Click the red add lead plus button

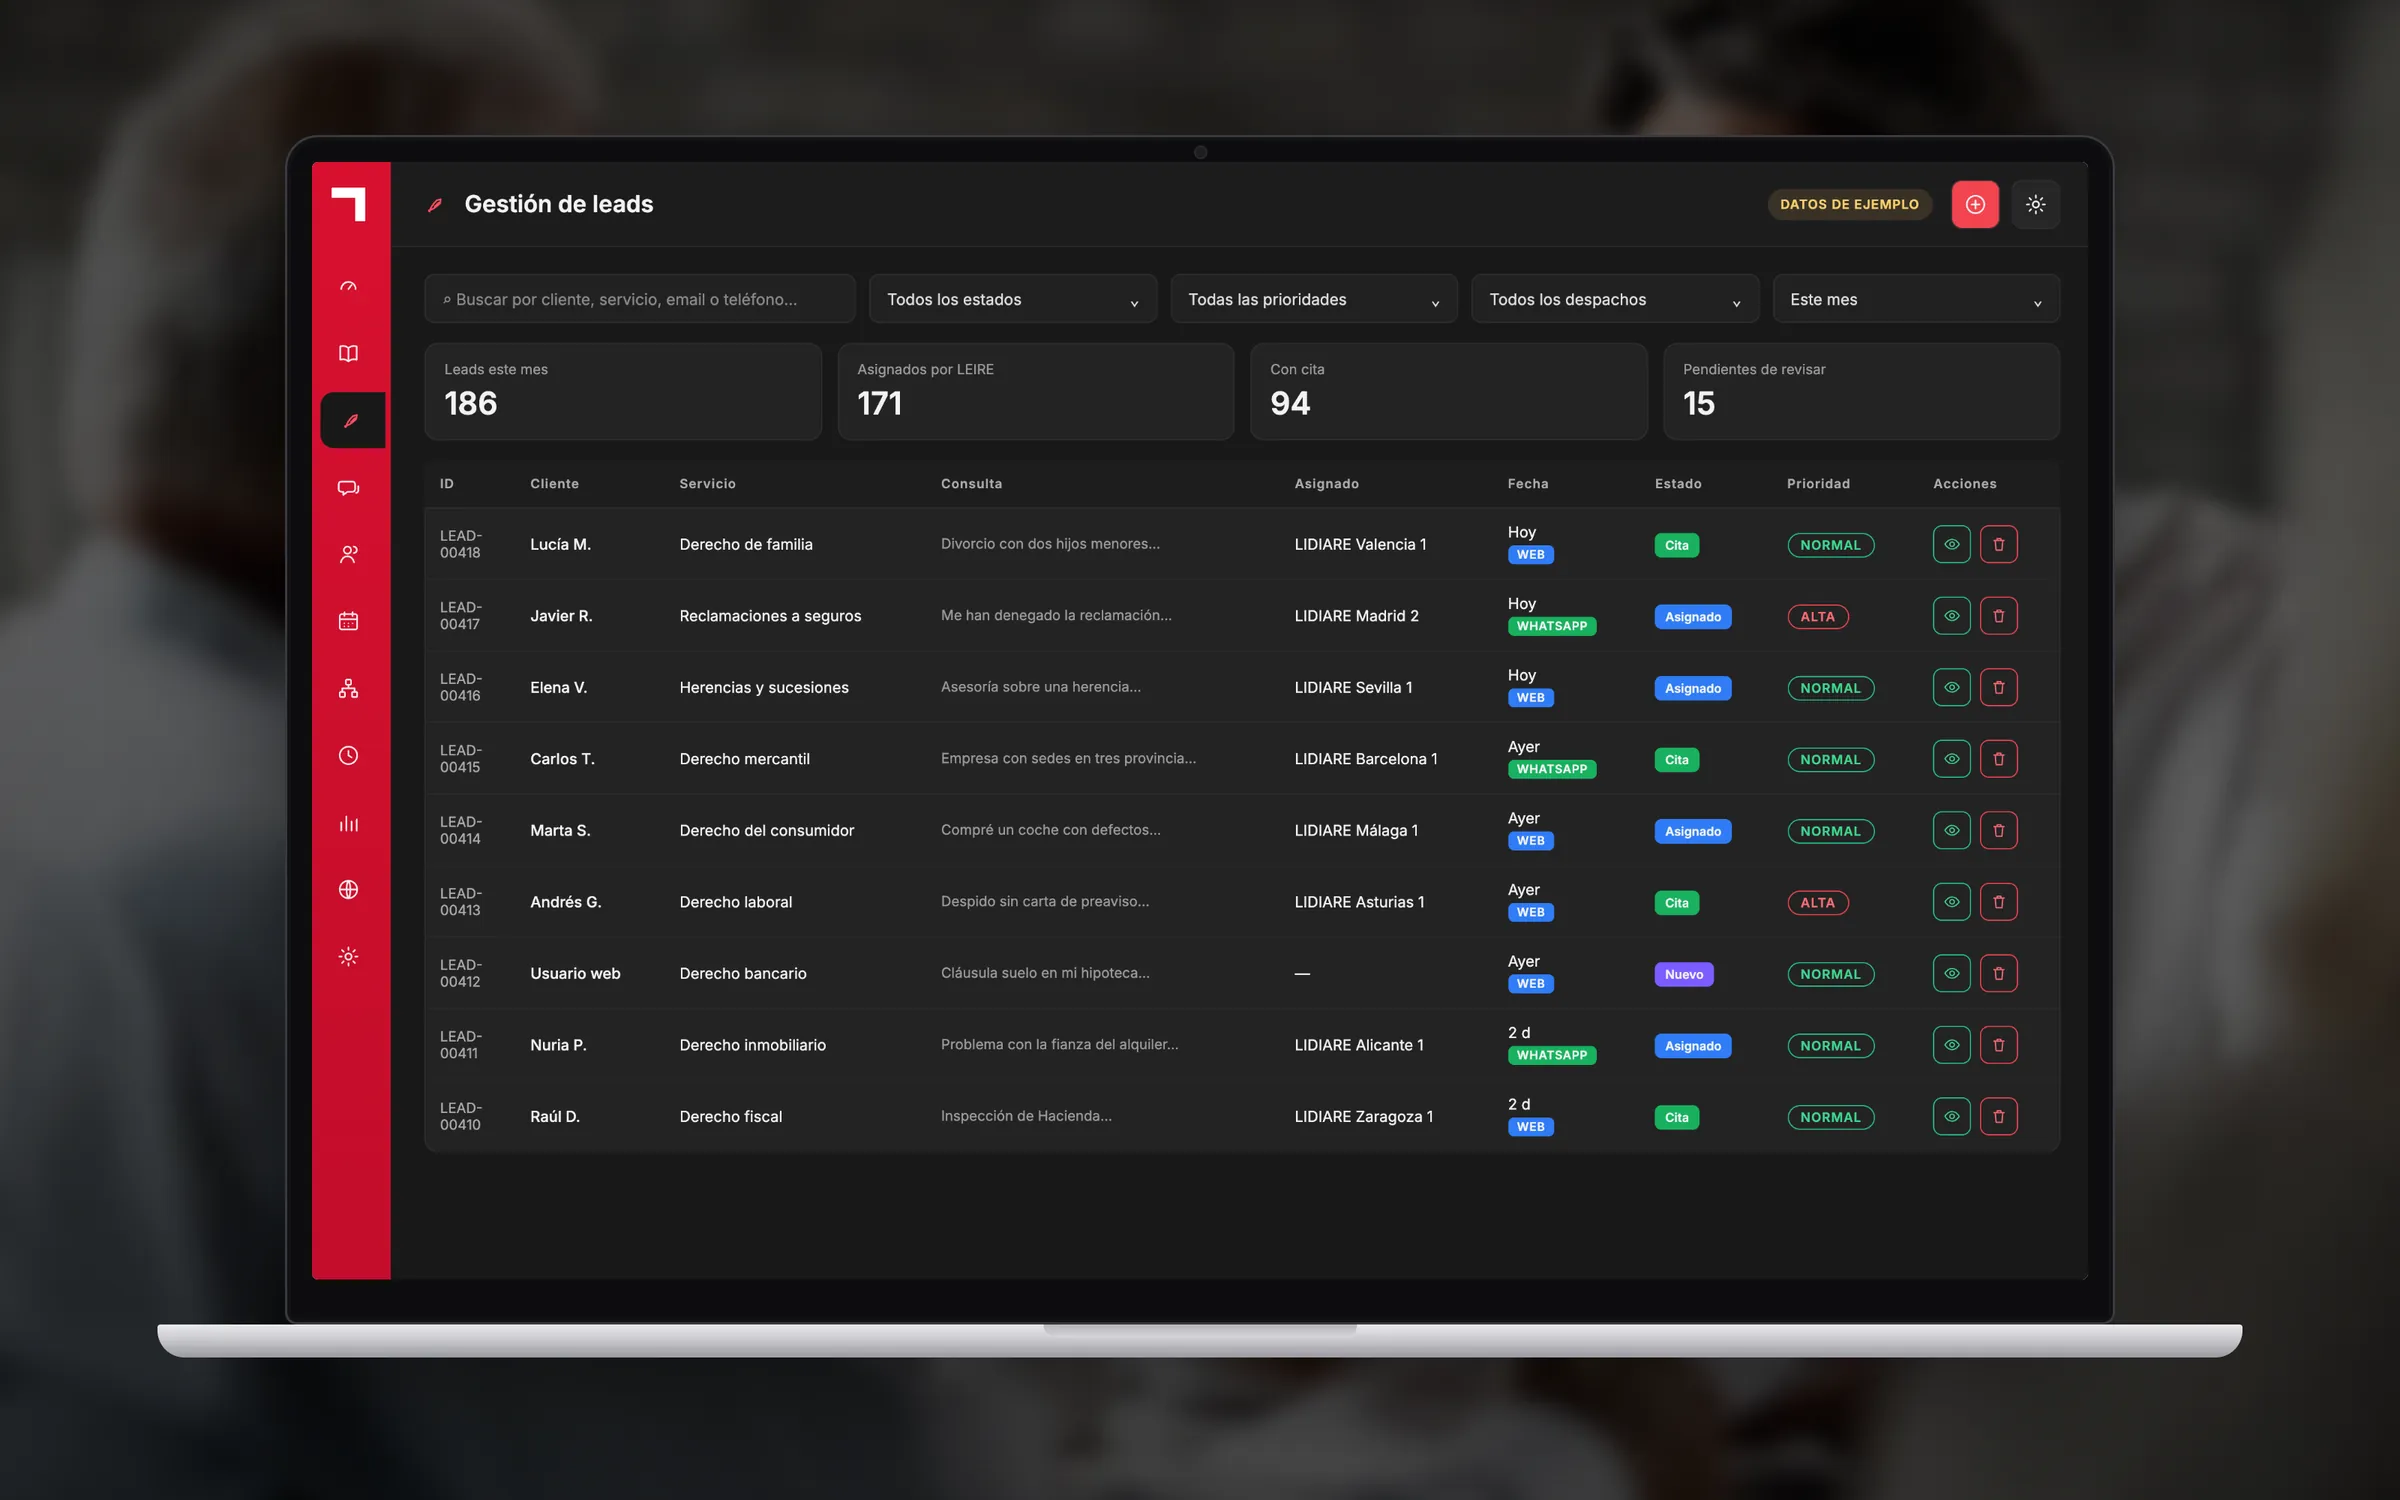(1975, 204)
